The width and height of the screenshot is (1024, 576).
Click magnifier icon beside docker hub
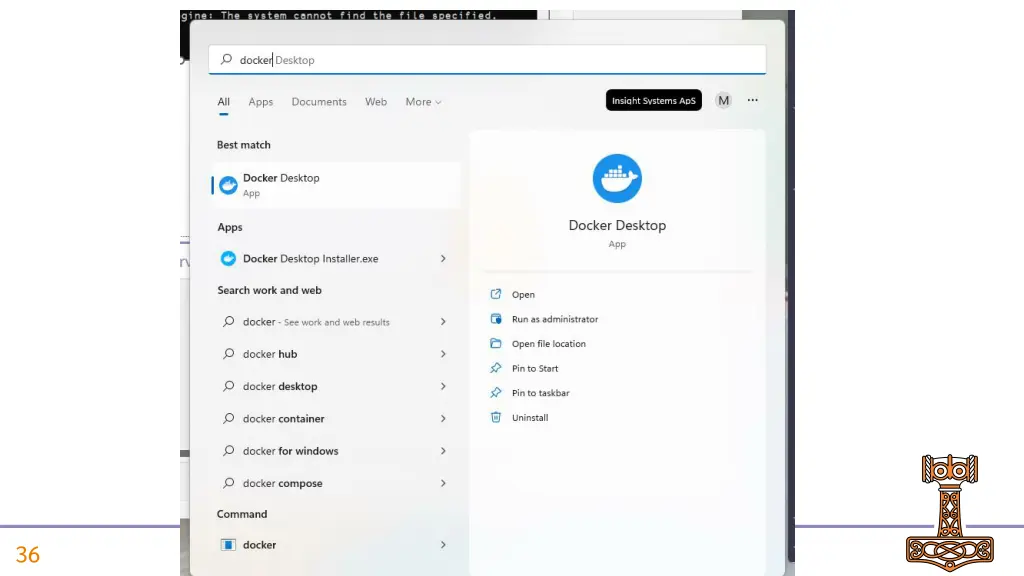[229, 353]
